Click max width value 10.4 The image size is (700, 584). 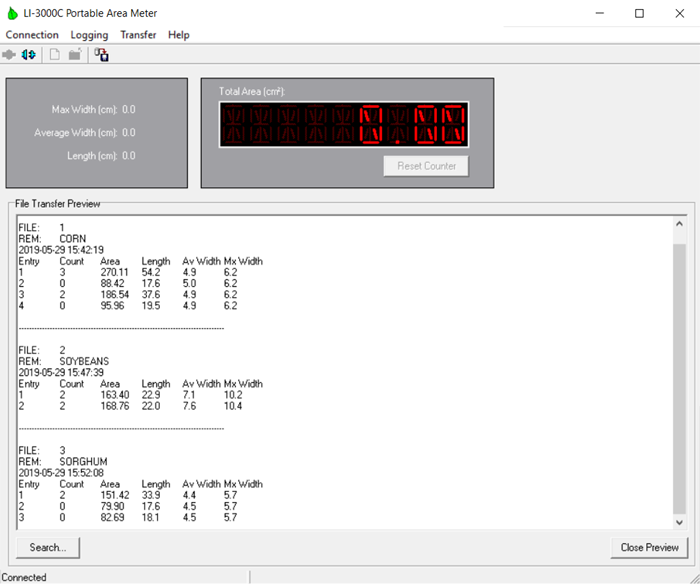[233, 406]
